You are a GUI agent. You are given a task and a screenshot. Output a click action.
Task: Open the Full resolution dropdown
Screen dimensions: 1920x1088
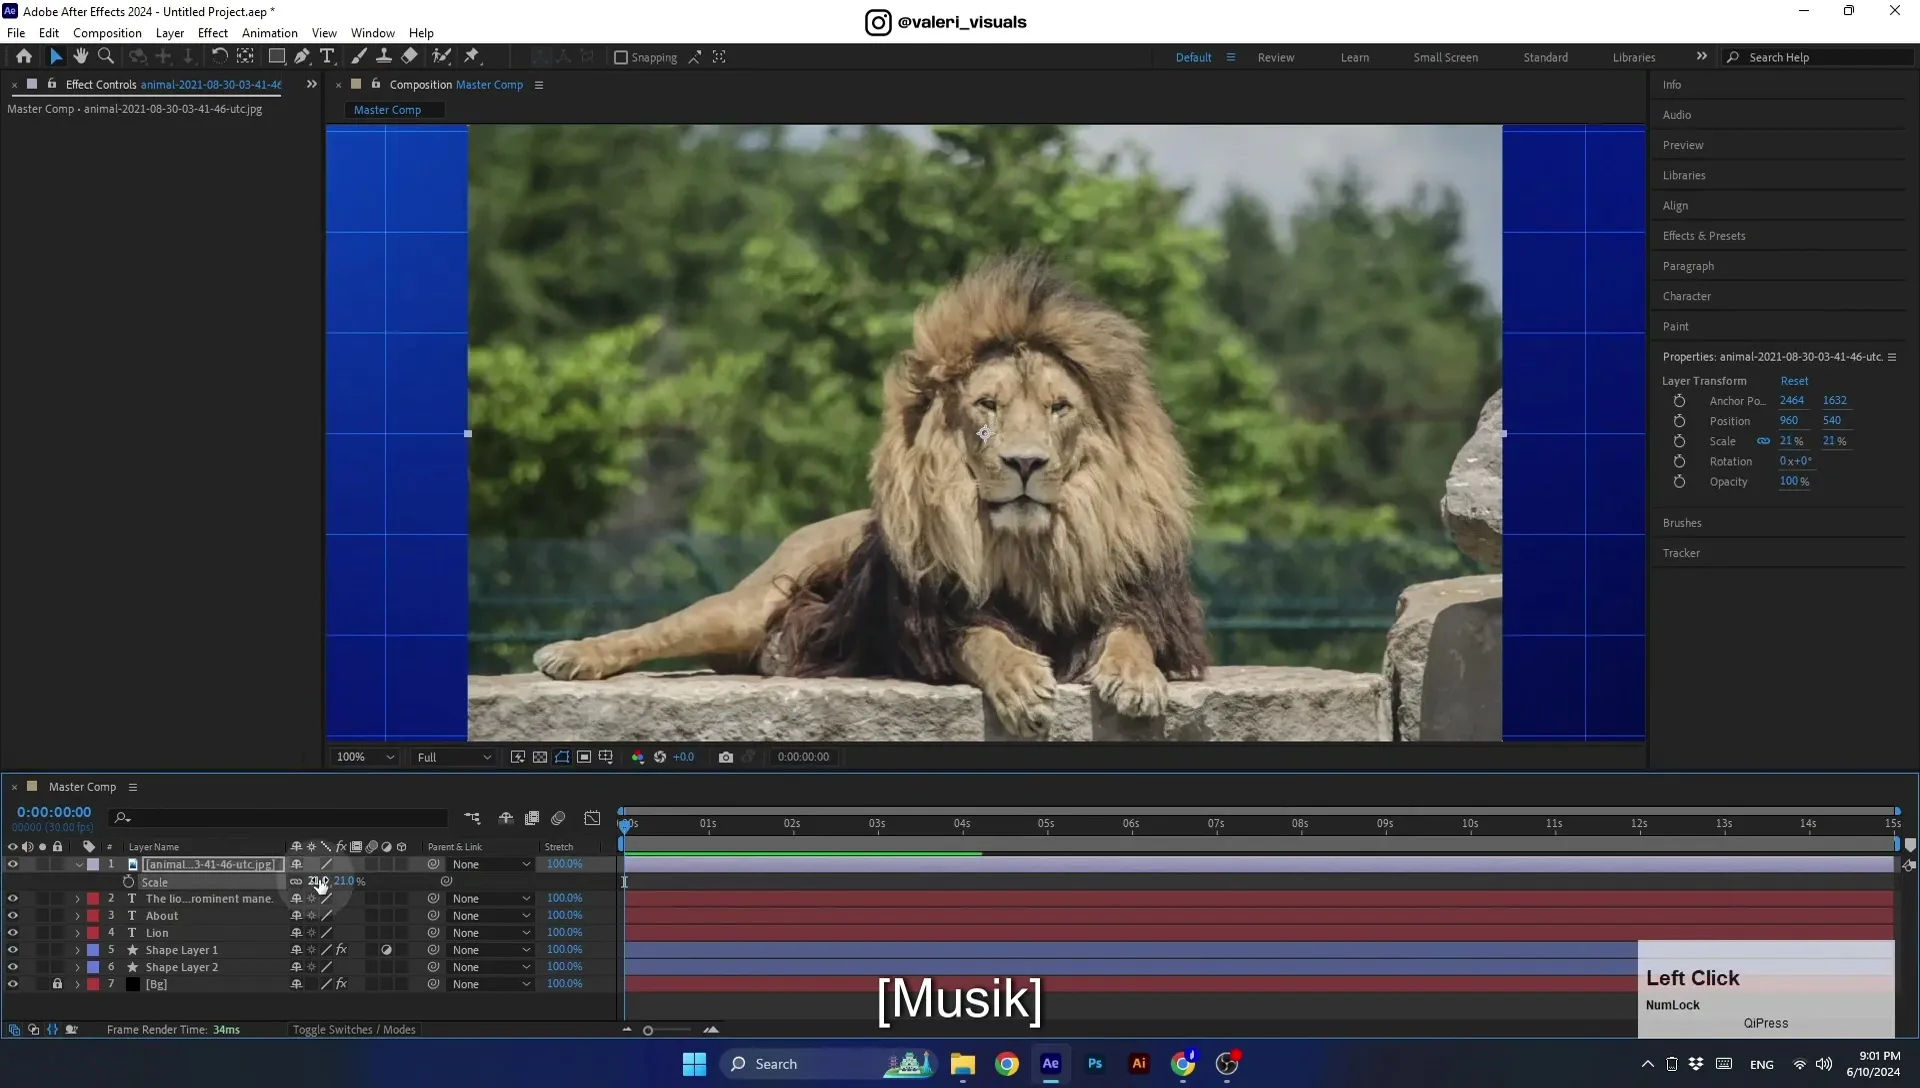click(x=454, y=757)
